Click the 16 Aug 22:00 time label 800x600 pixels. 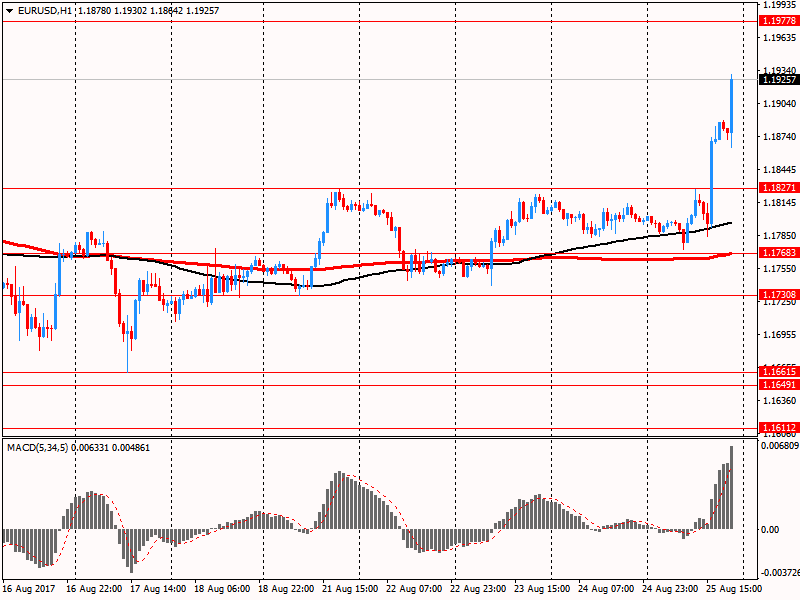[x=94, y=589]
